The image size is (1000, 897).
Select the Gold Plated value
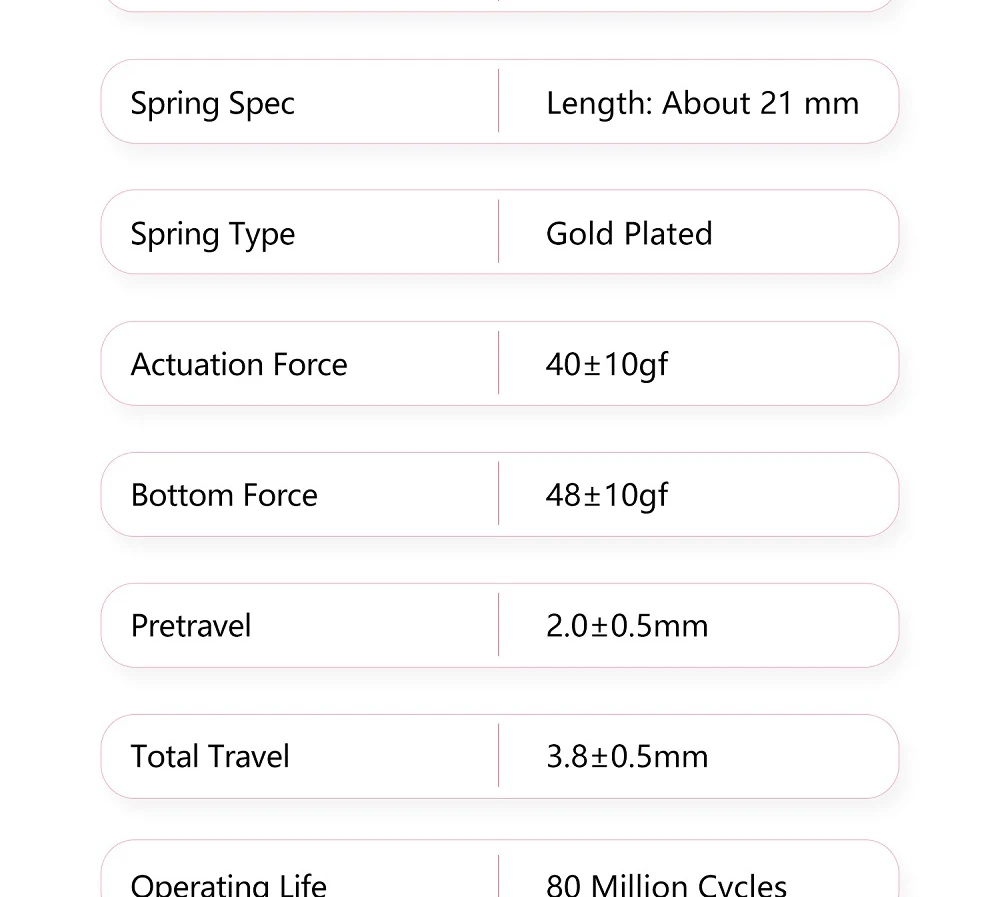pyautogui.click(x=629, y=234)
